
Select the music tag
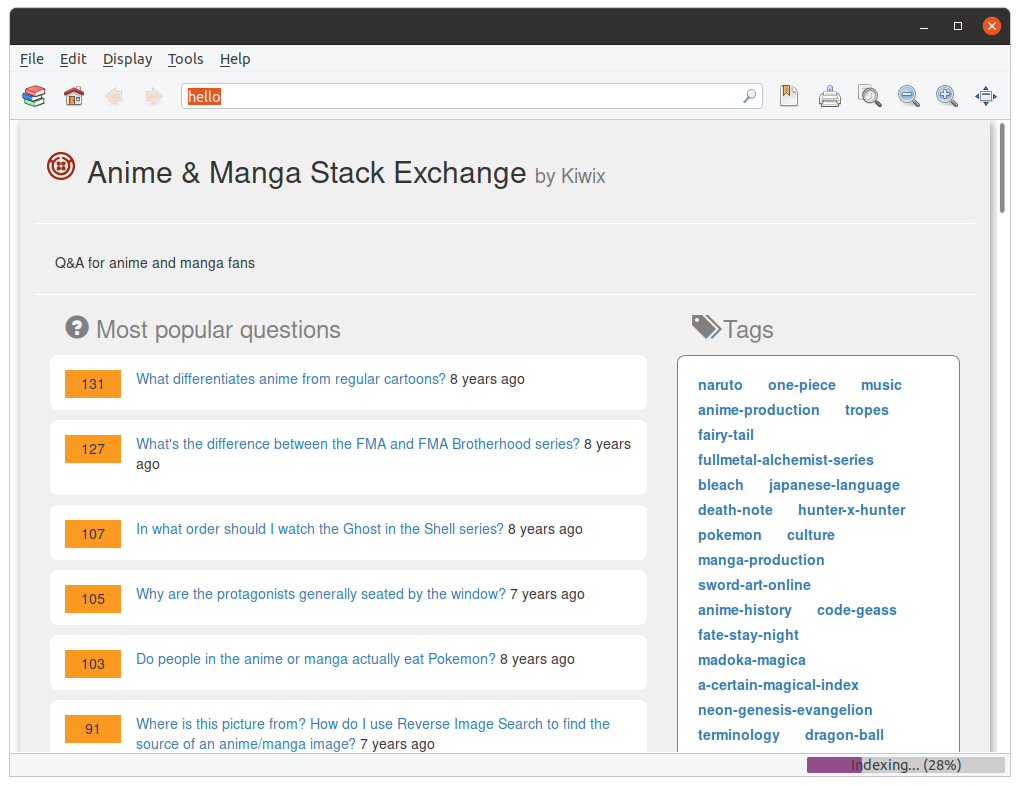(881, 385)
